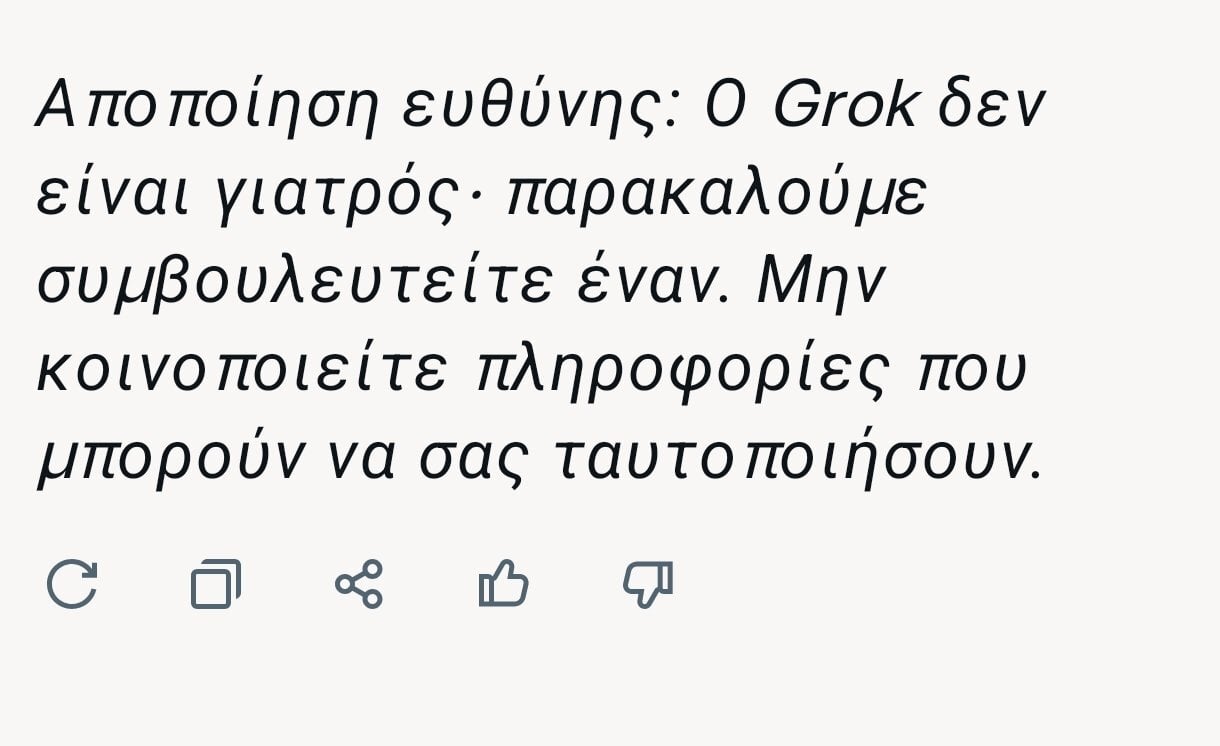Click the word "συμβουλευτείτε"

point(295,283)
